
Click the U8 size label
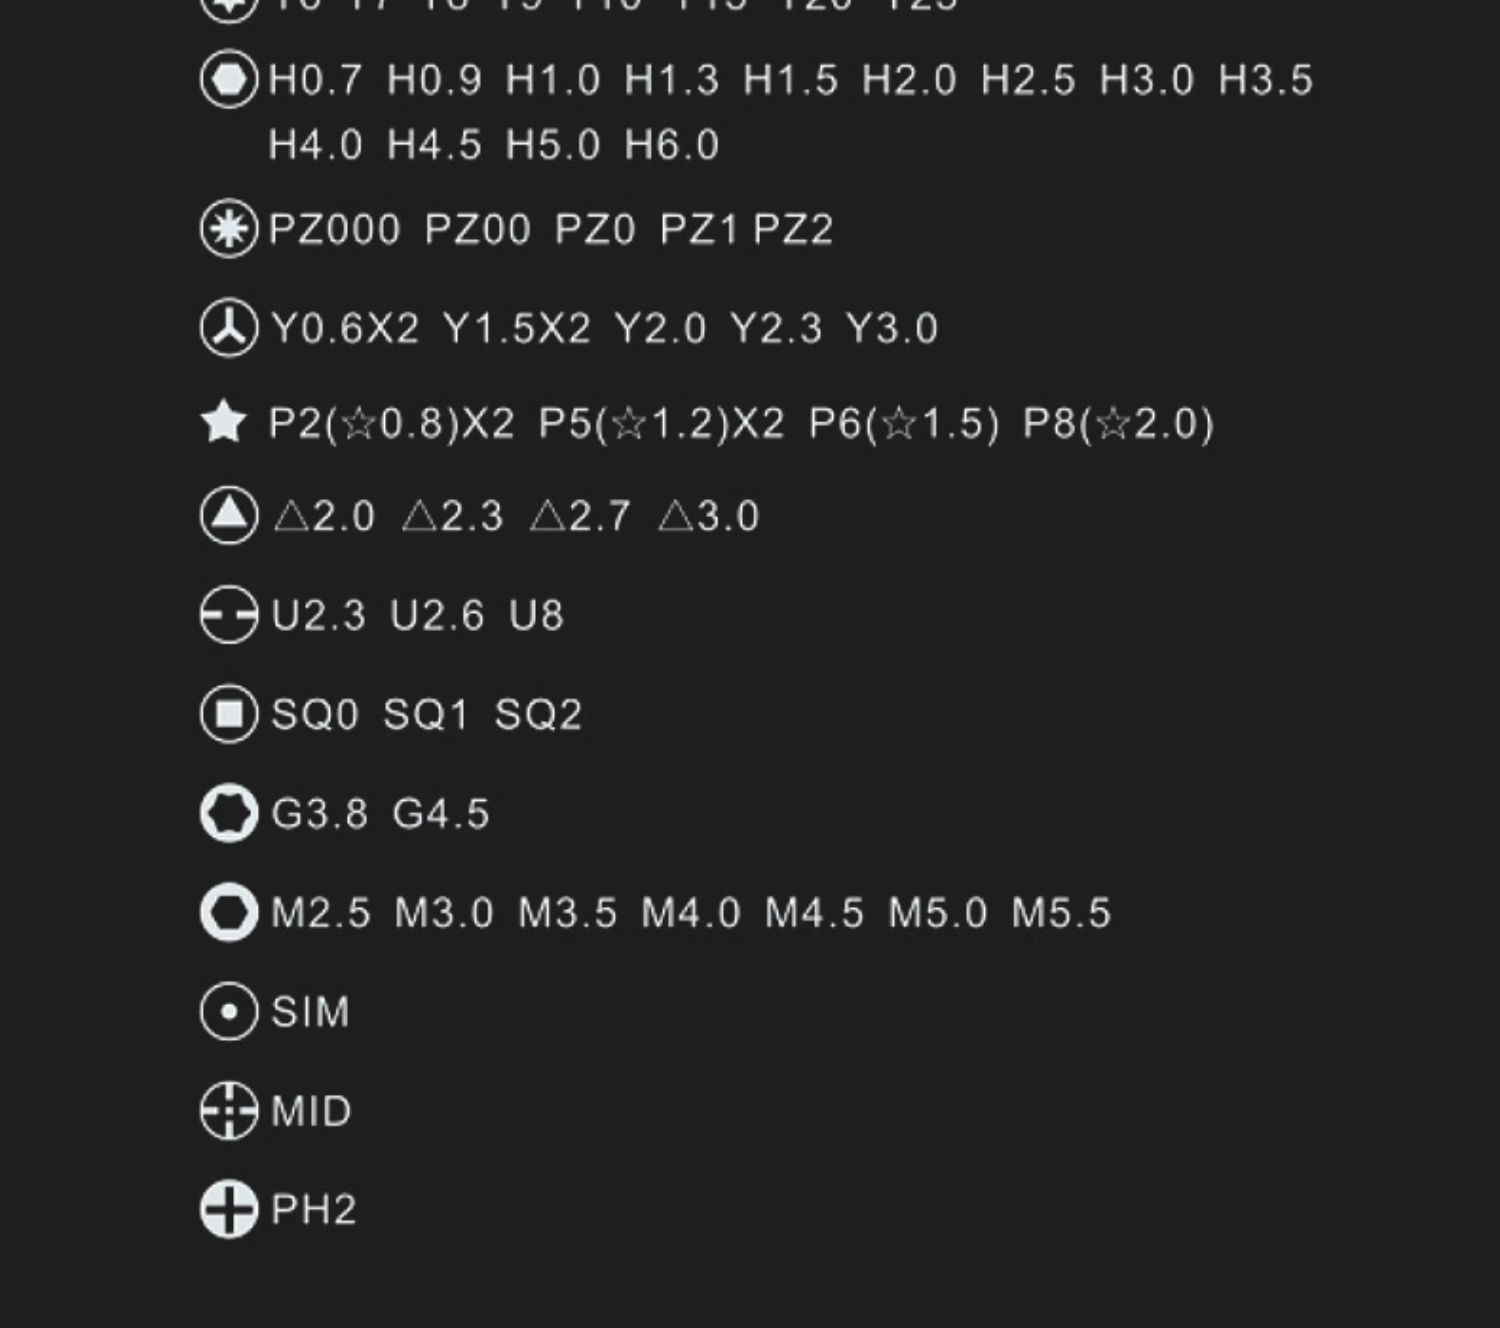536,616
